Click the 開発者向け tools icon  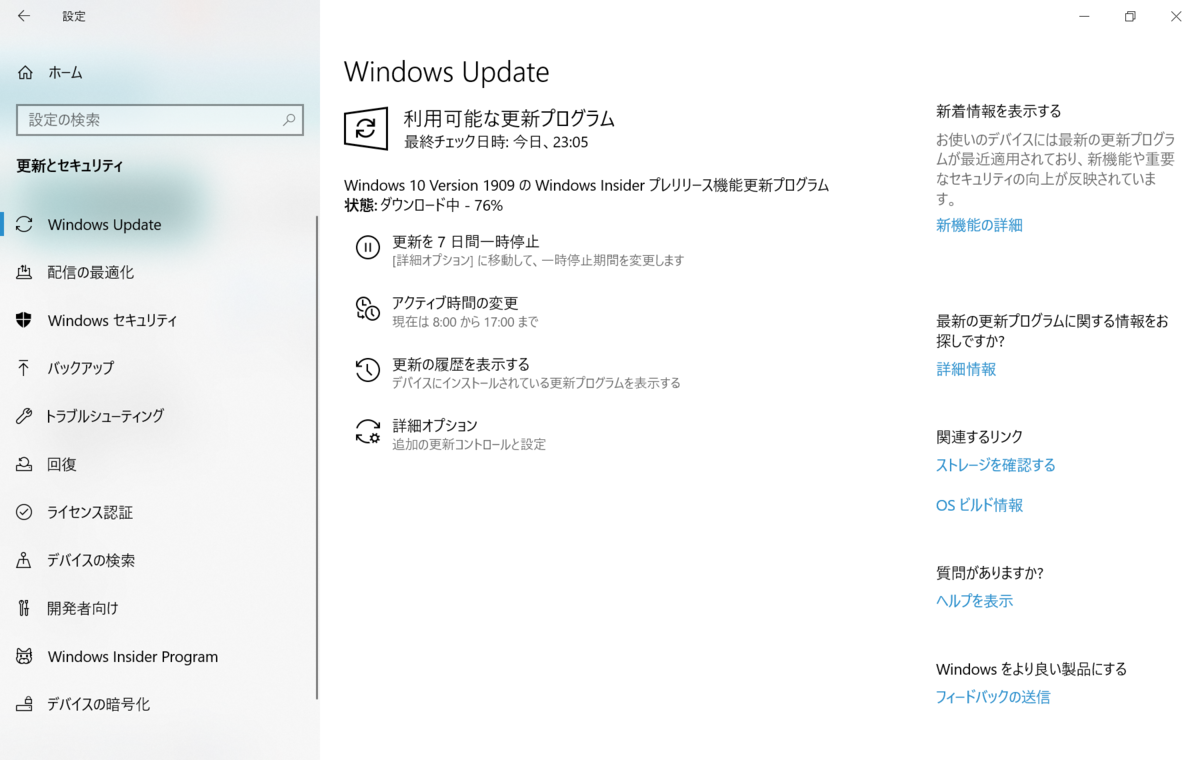pos(25,608)
